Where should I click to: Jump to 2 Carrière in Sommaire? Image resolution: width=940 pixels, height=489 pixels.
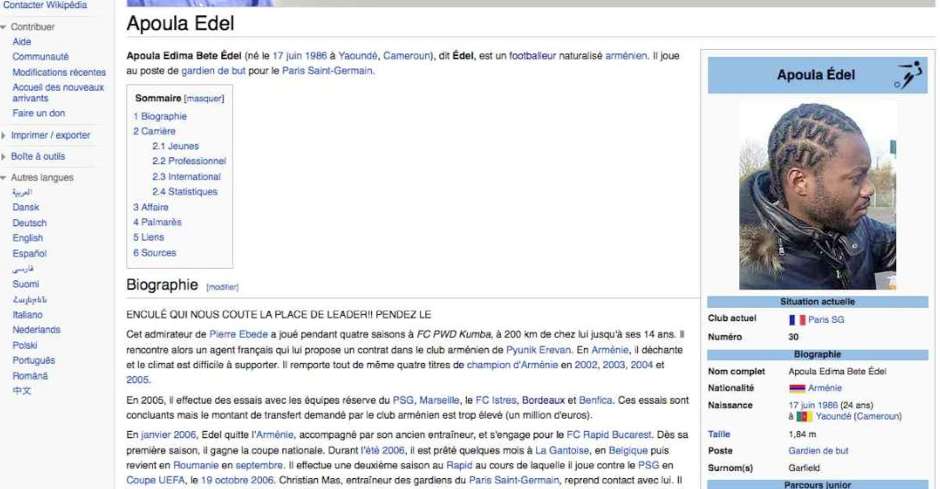154,131
